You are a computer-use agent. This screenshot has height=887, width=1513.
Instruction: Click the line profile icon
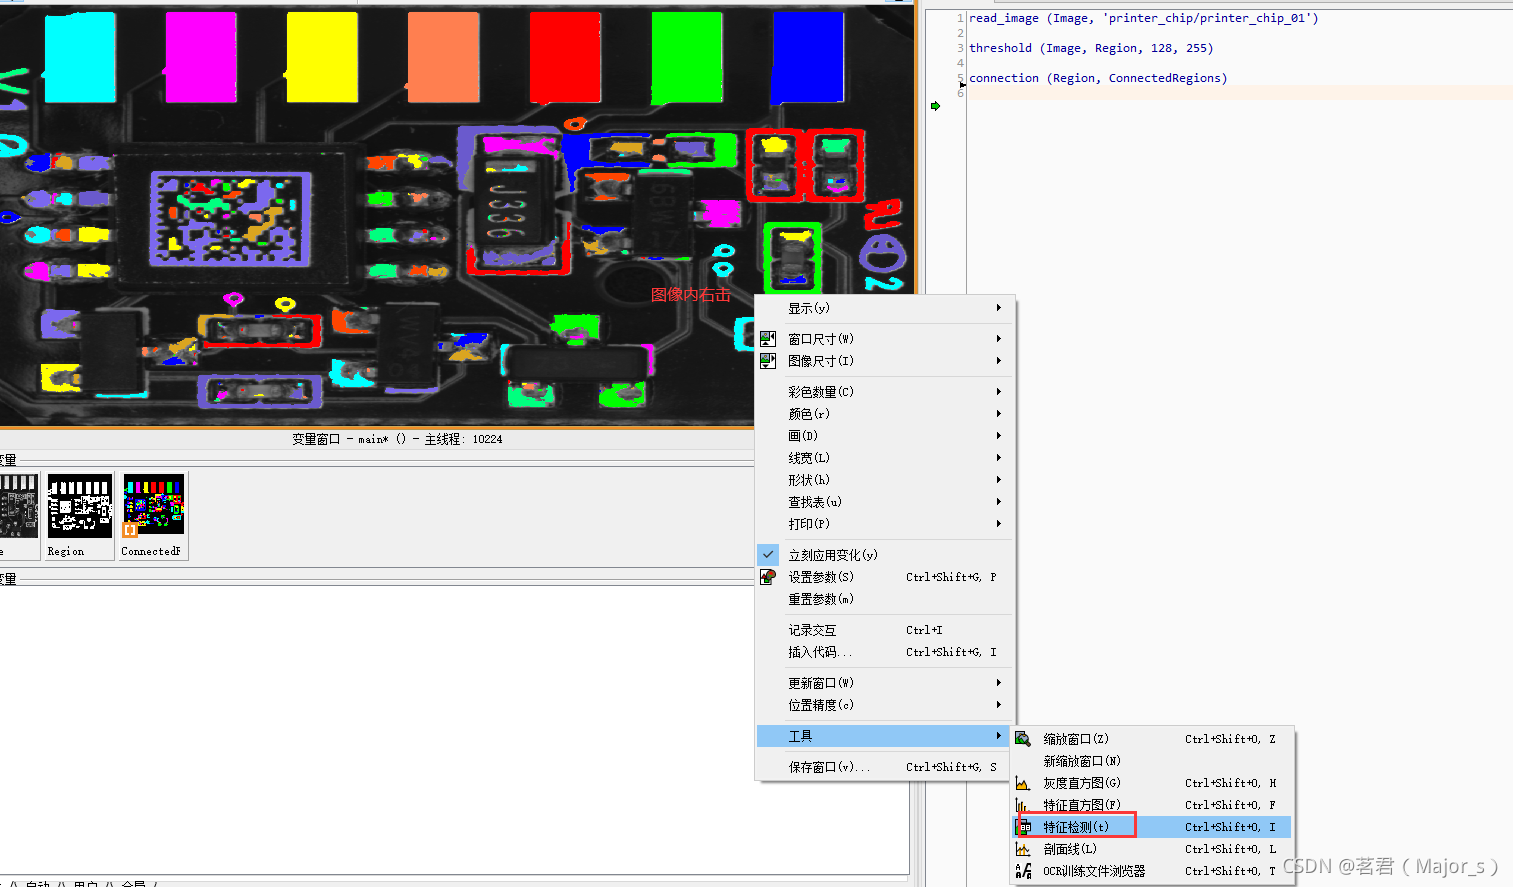point(1023,849)
